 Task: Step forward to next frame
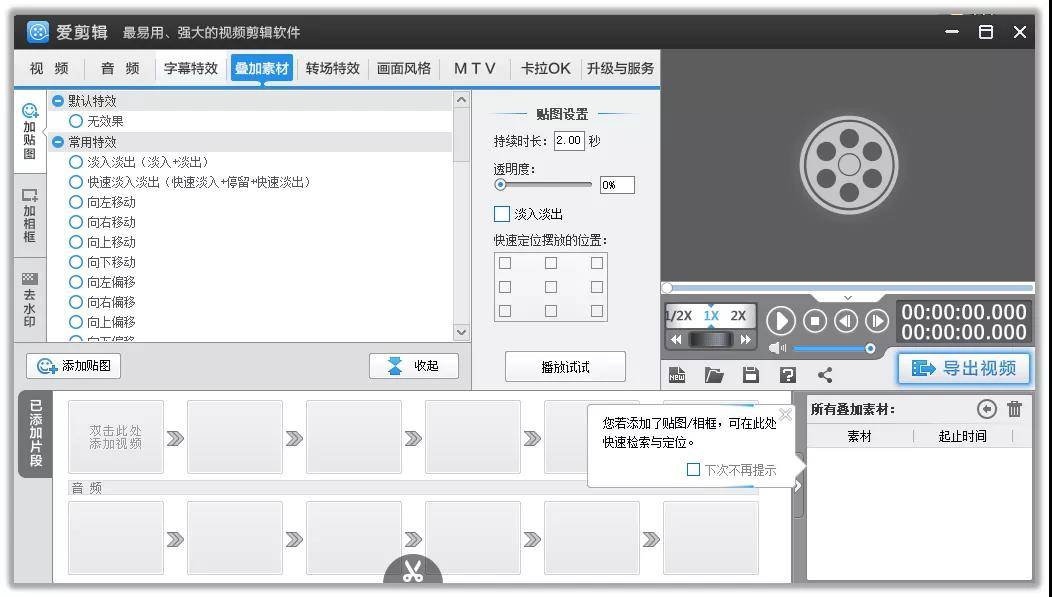pos(877,321)
